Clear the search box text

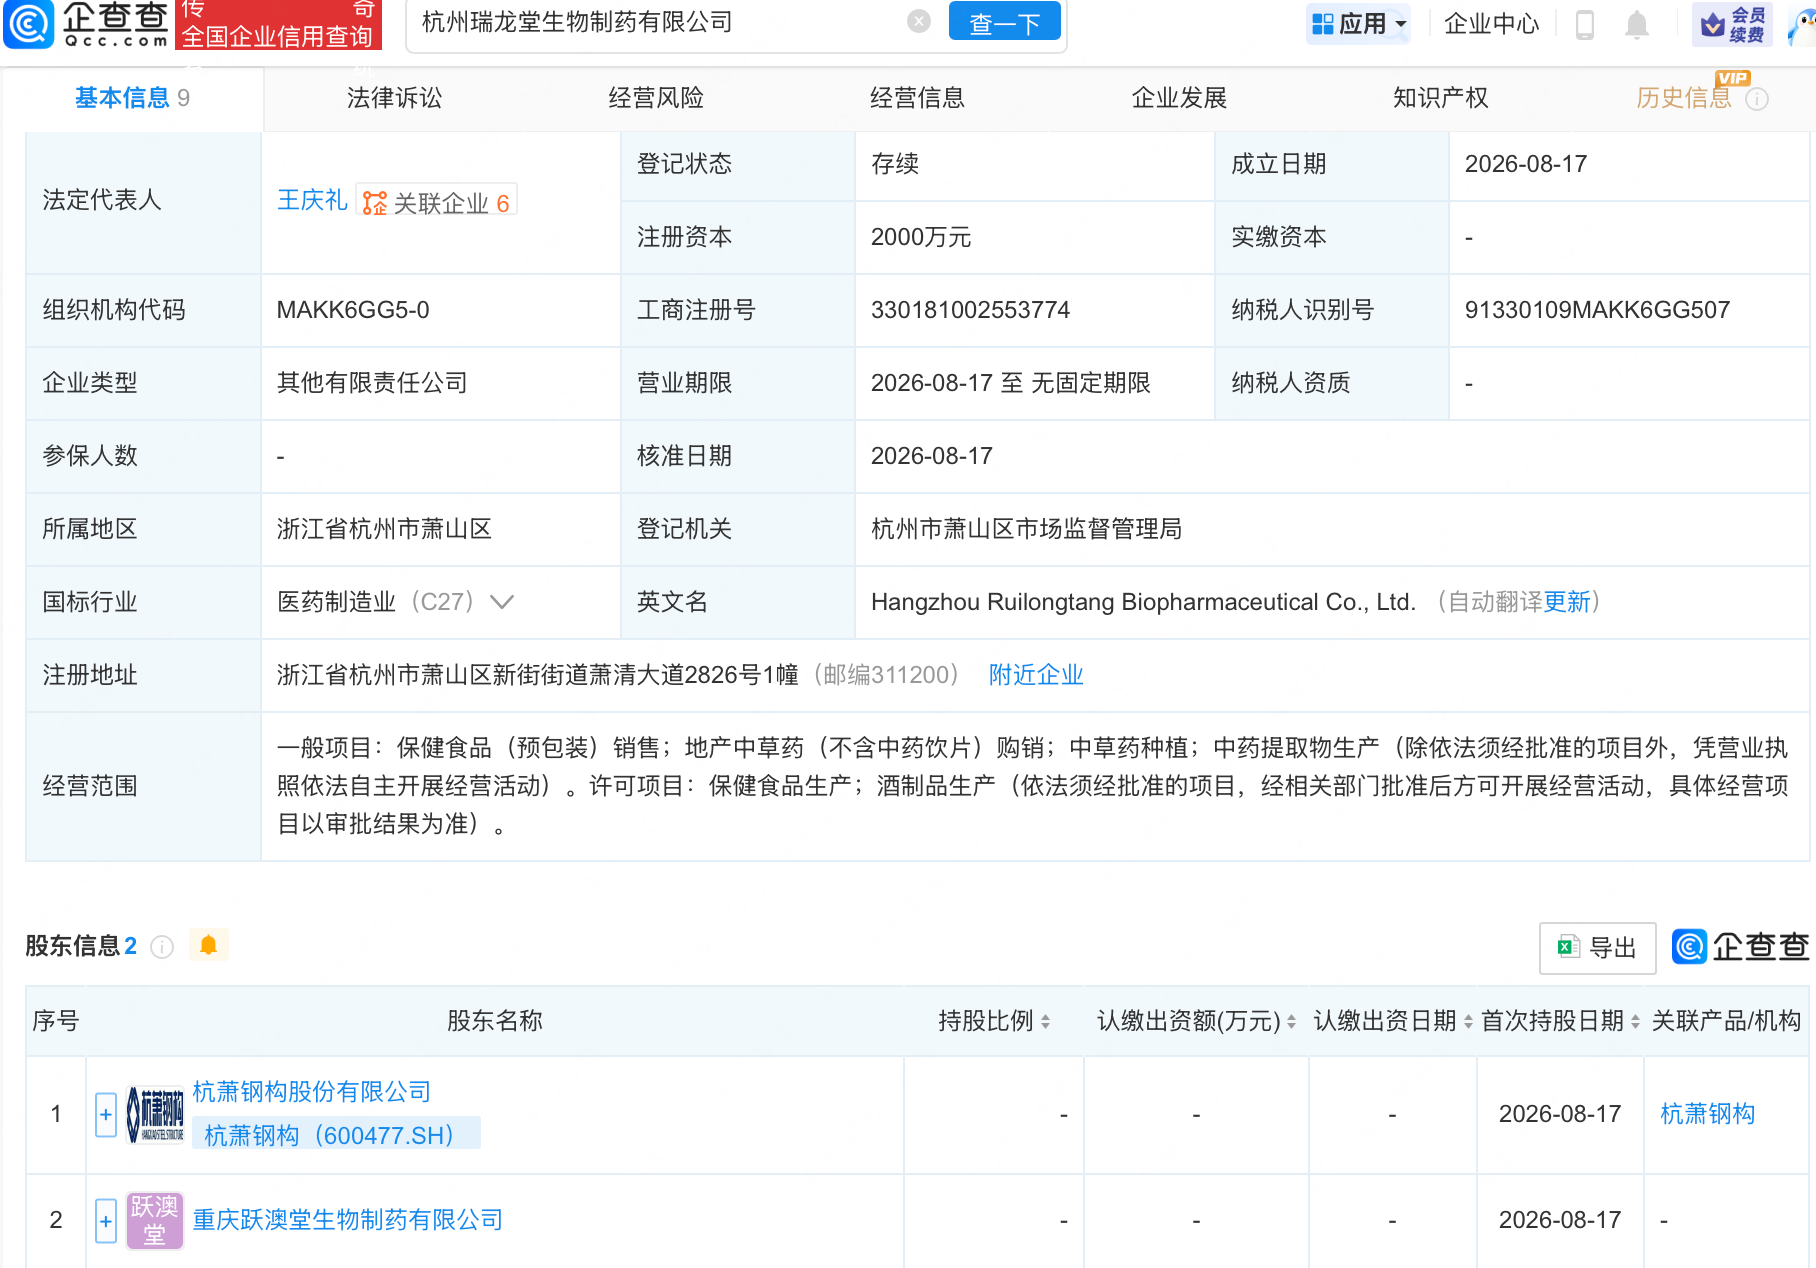[918, 22]
